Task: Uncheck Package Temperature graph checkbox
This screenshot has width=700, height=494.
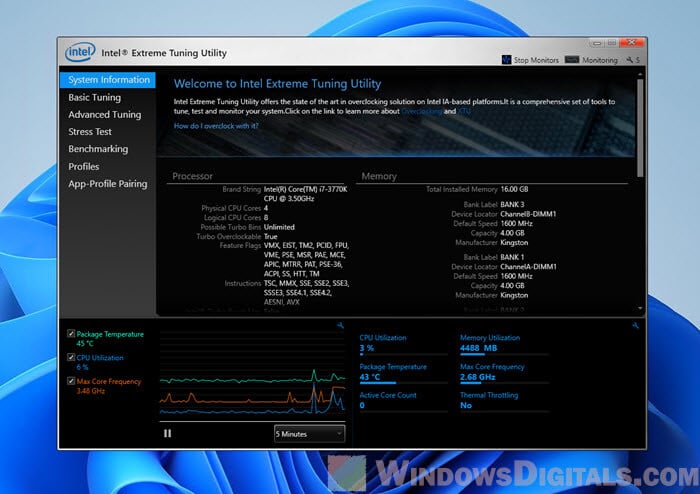Action: (71, 333)
